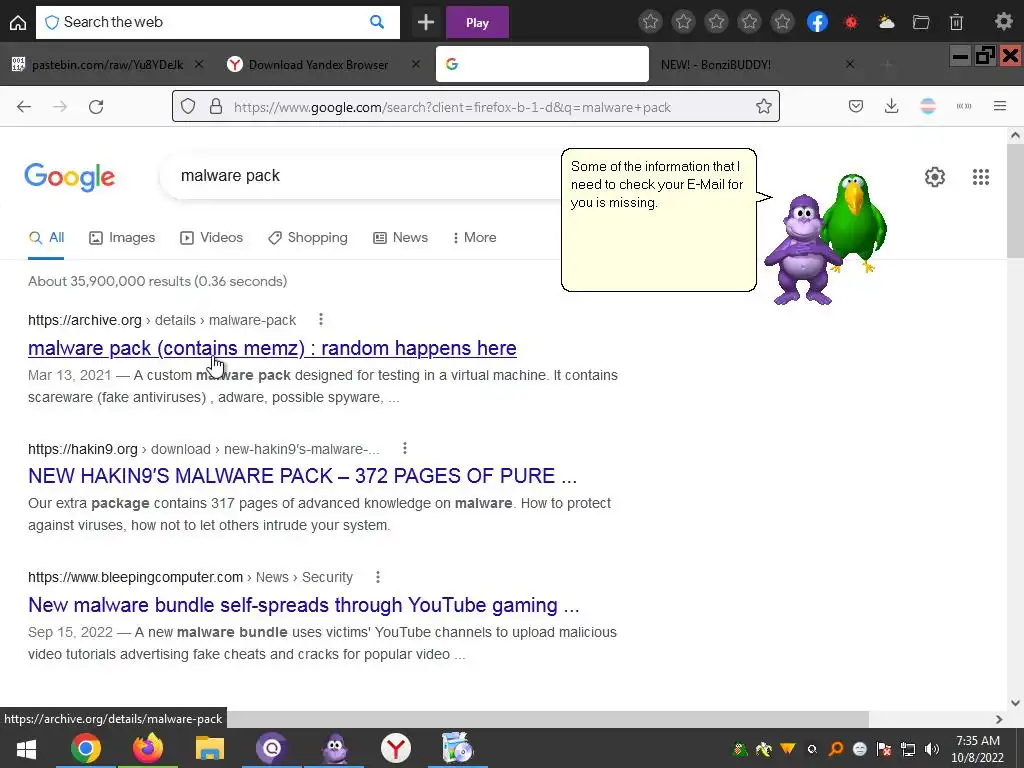Click the trash can icon in top bar
Image resolution: width=1024 pixels, height=768 pixels.
pyautogui.click(x=956, y=22)
